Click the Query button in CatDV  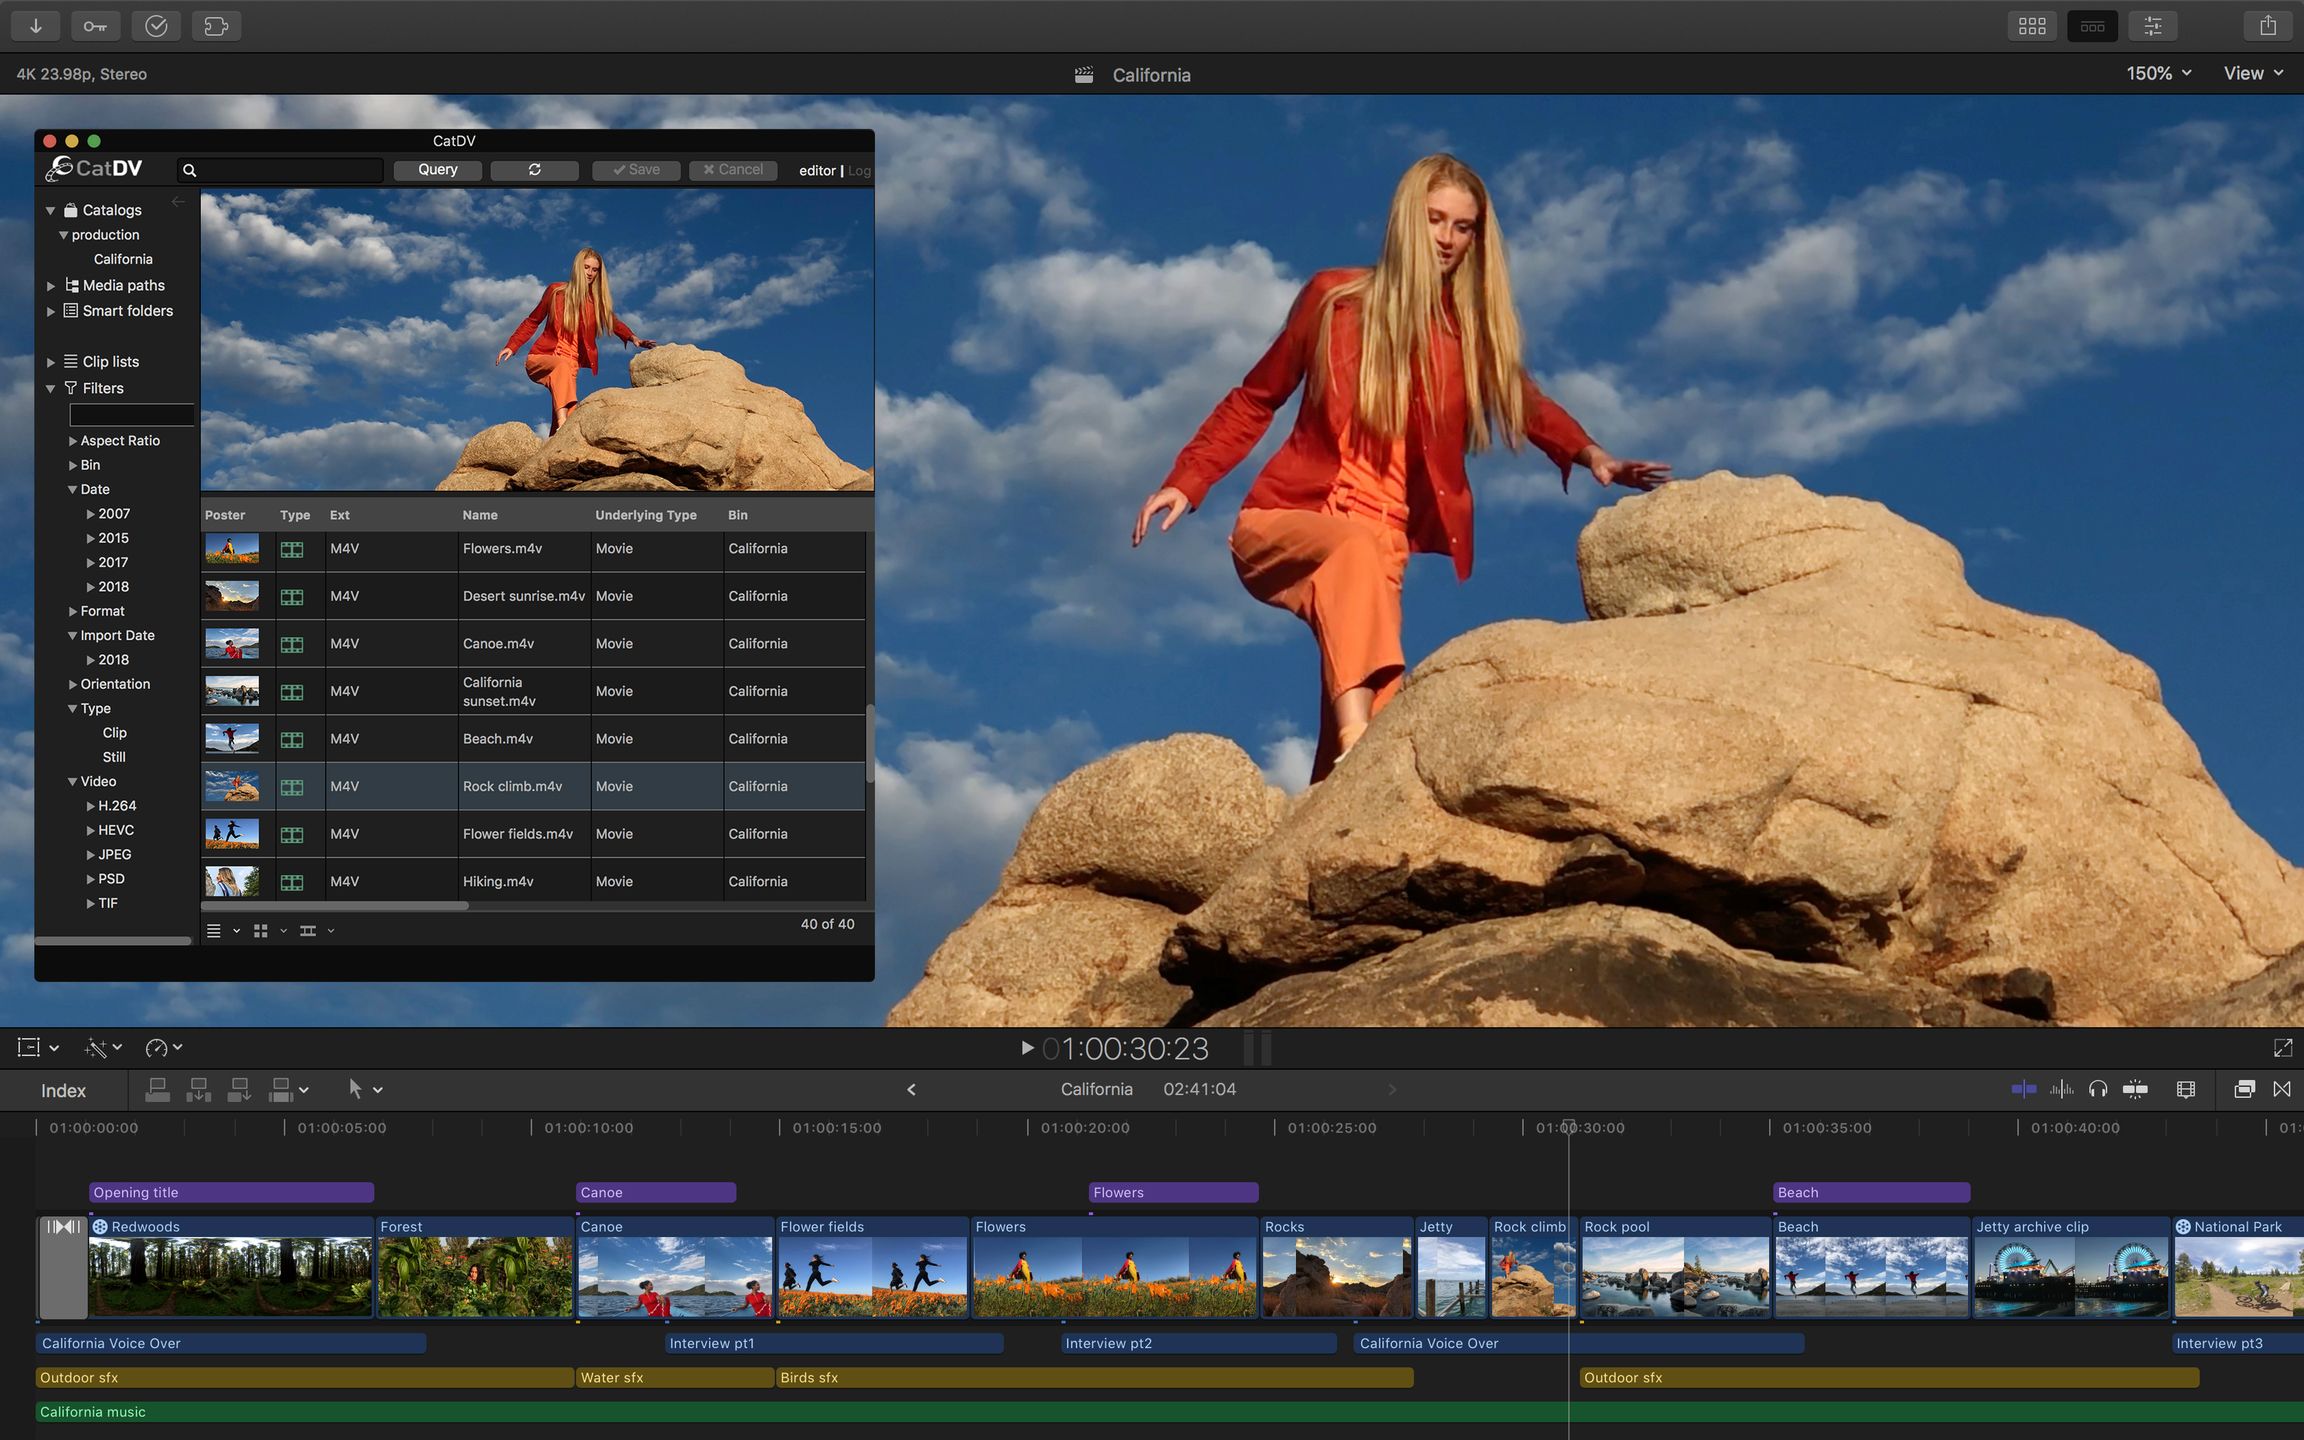click(x=437, y=169)
